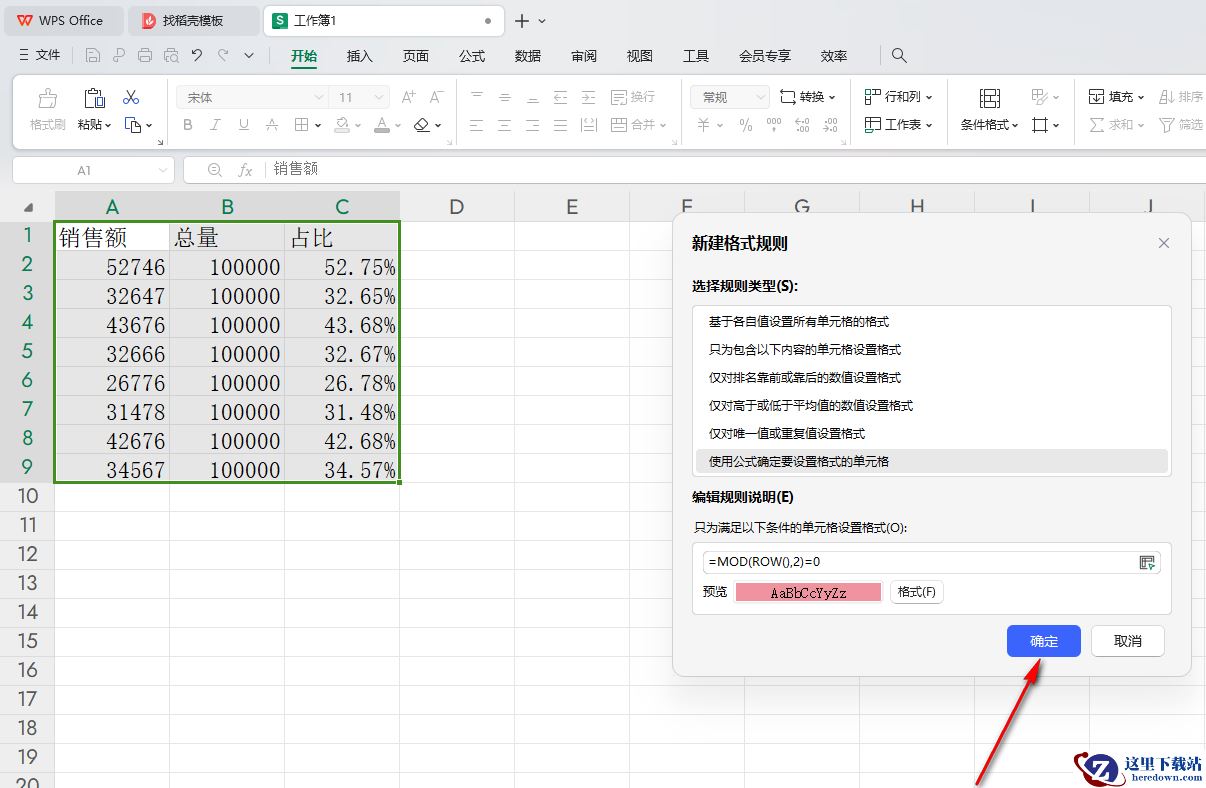Cut selection with the scissors icon

[x=131, y=97]
